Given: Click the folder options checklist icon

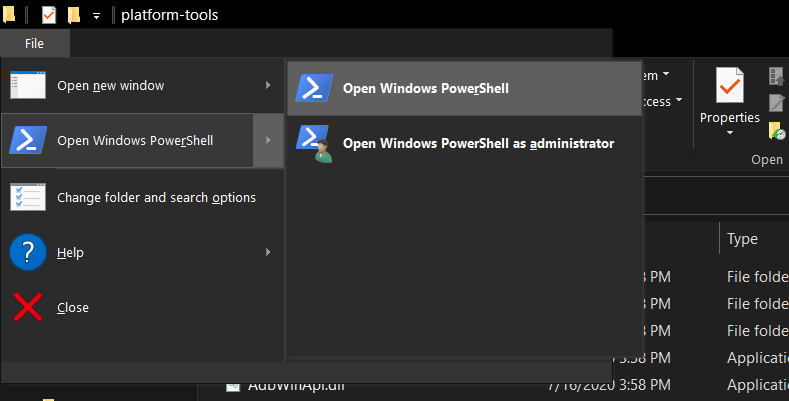Looking at the screenshot, I should 28,197.
